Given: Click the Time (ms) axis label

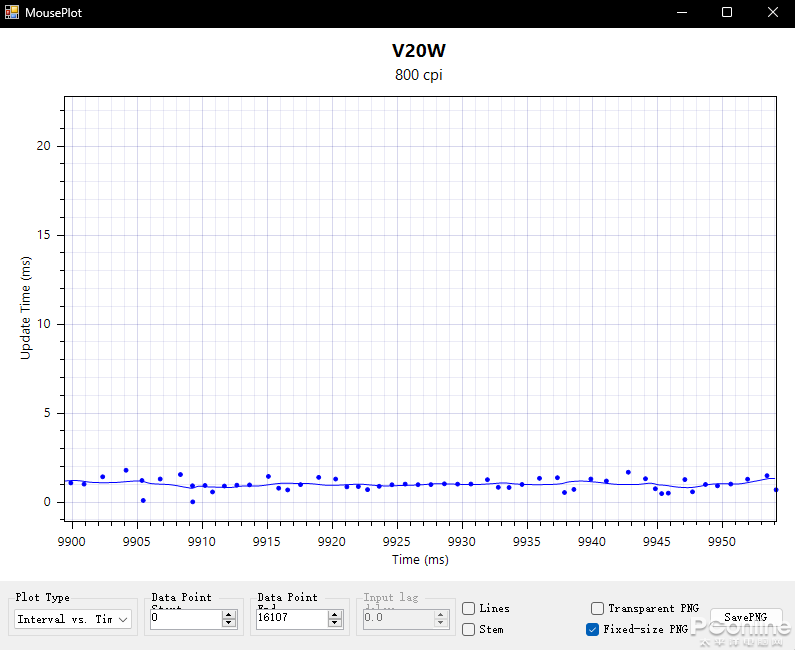Looking at the screenshot, I should click(x=420, y=560).
